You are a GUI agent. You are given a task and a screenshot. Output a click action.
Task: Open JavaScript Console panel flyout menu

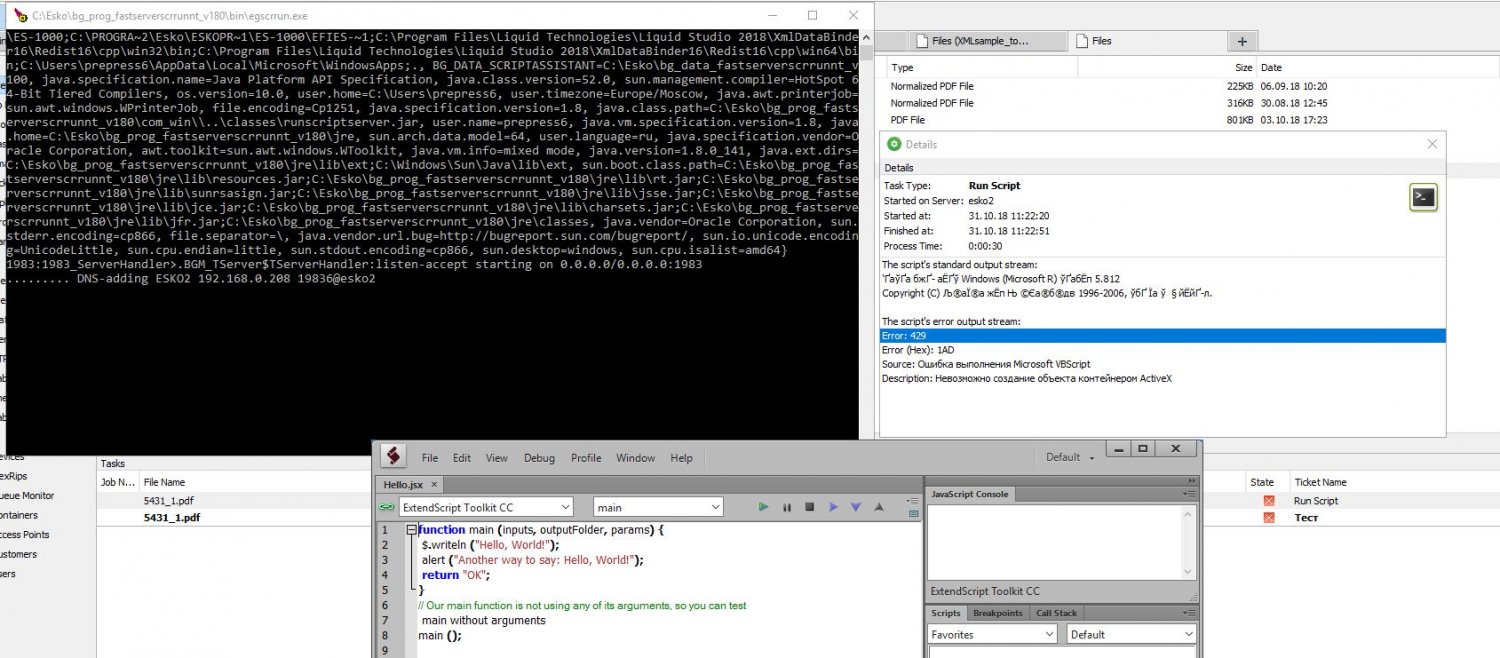click(x=1189, y=494)
